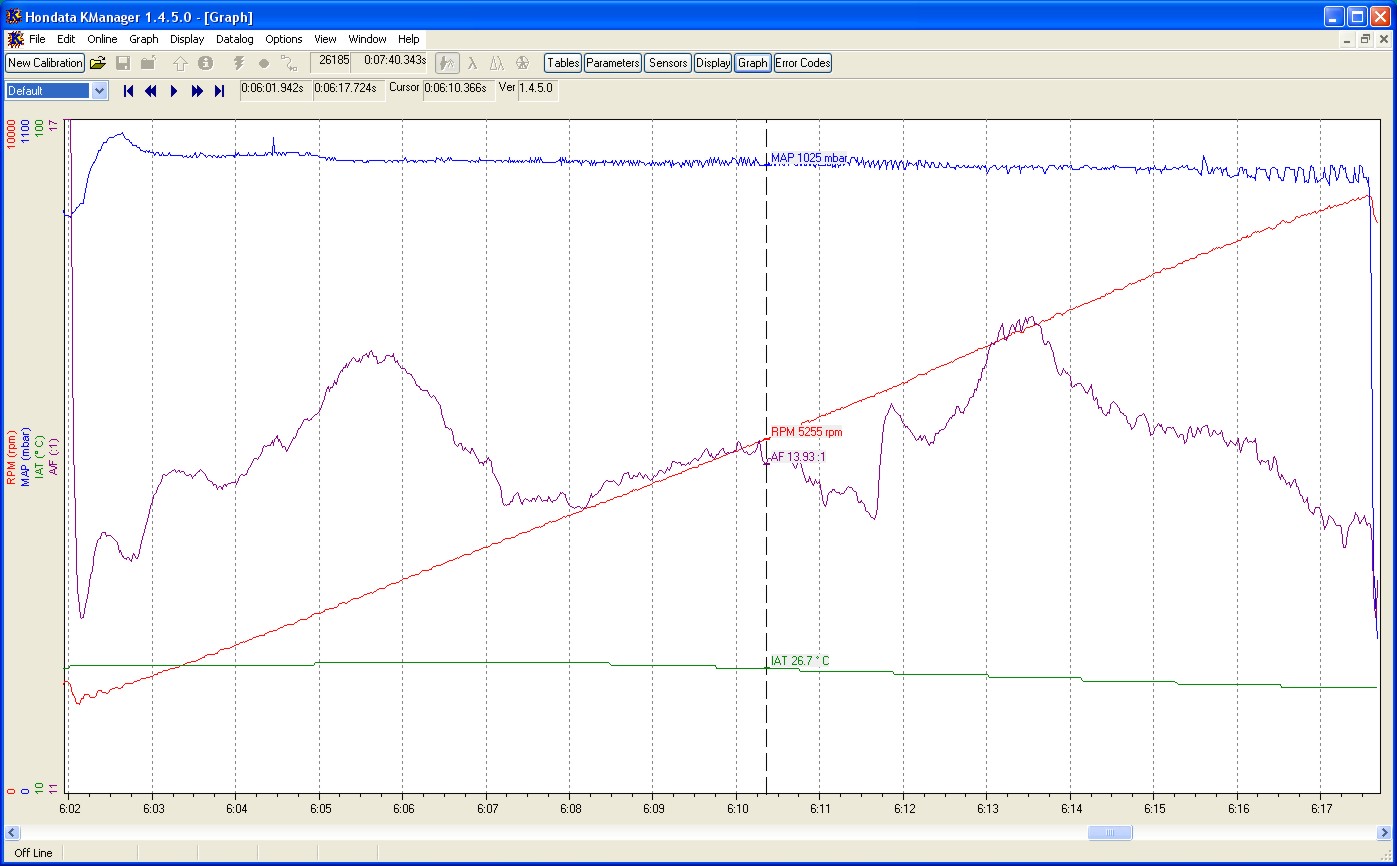The height and width of the screenshot is (866, 1397).
Task: Toggle the Graph window button
Action: click(752, 63)
